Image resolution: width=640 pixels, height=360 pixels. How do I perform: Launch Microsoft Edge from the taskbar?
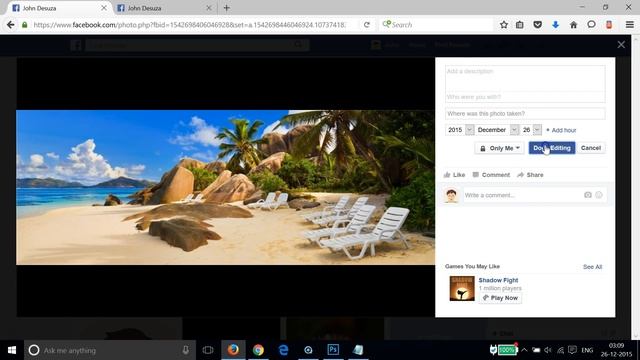(x=283, y=350)
